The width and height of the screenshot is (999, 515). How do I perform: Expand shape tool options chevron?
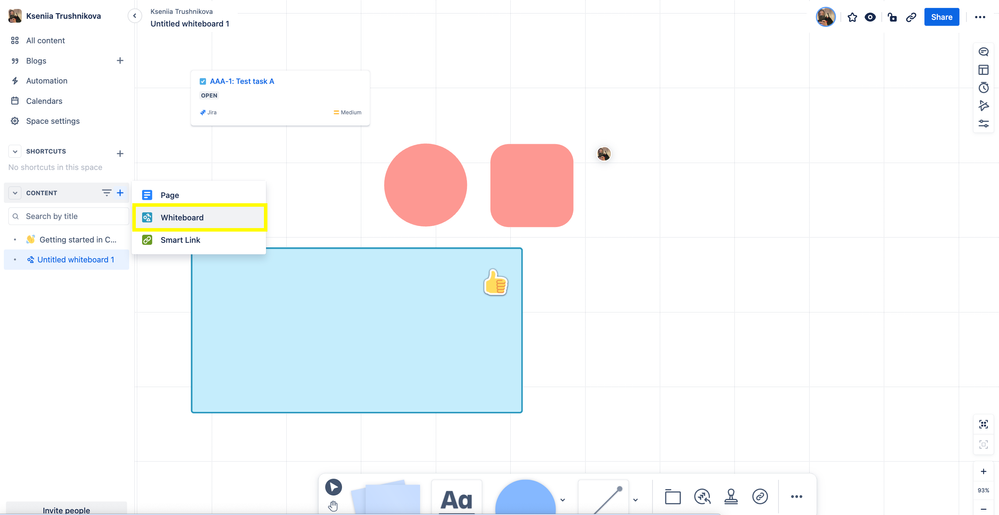pyautogui.click(x=562, y=499)
